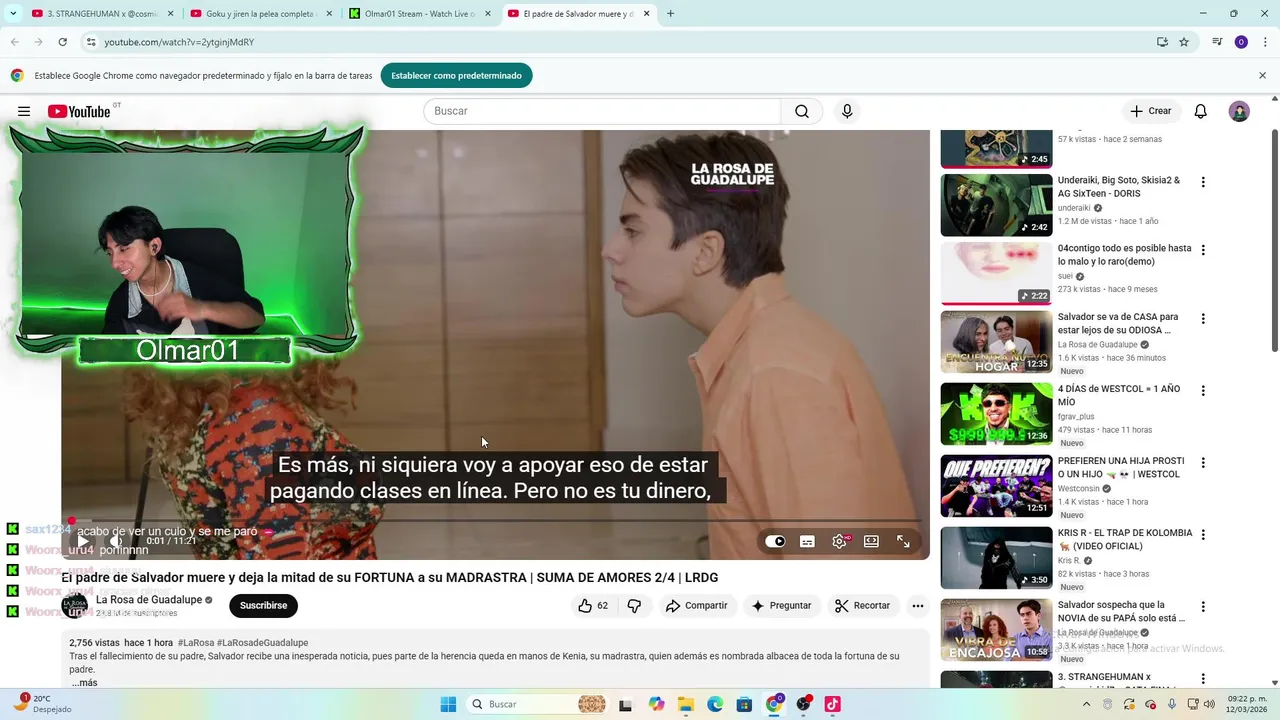Screen dimensions: 1280x720
Task: Open File Explorer from the taskbar
Action: coord(685,704)
